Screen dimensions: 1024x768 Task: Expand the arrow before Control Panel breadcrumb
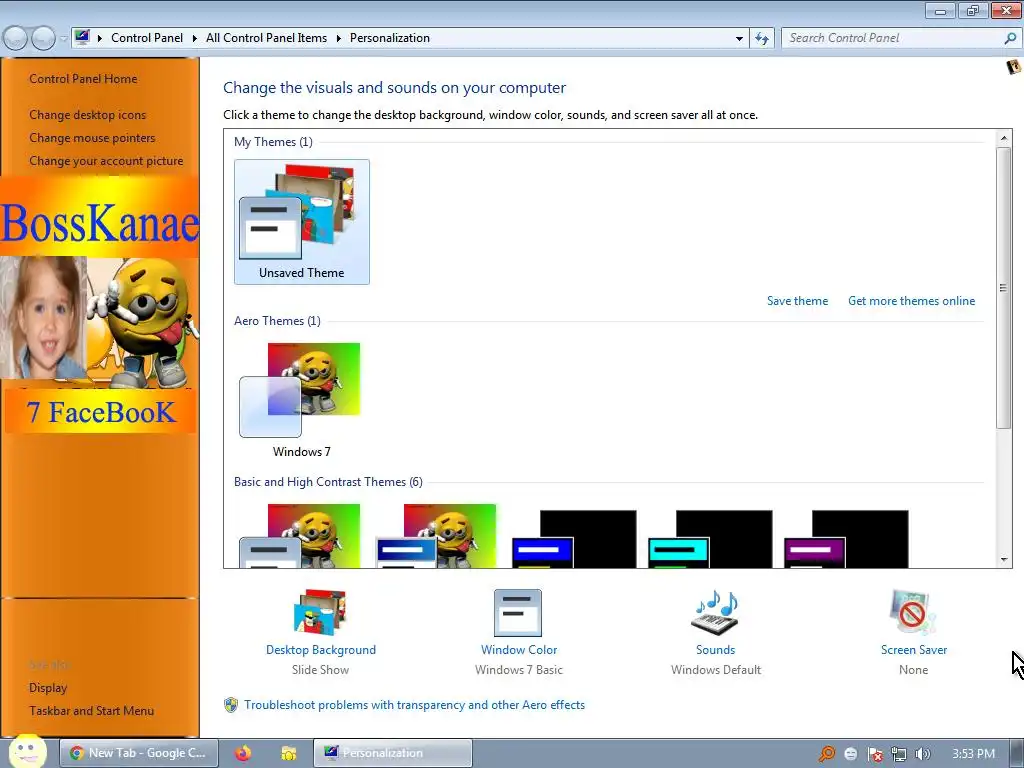(x=100, y=39)
